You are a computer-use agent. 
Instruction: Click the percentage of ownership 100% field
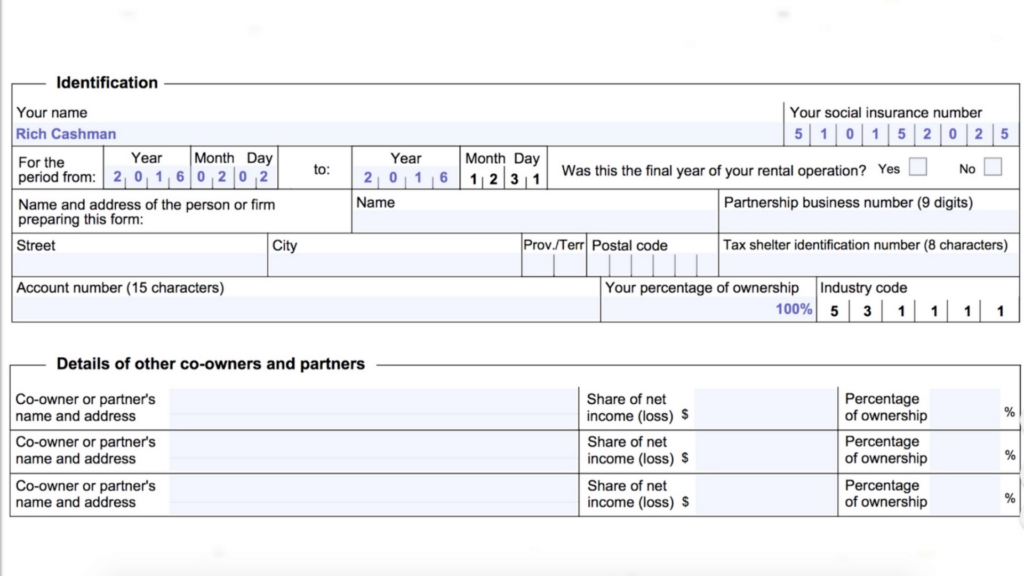pos(708,309)
